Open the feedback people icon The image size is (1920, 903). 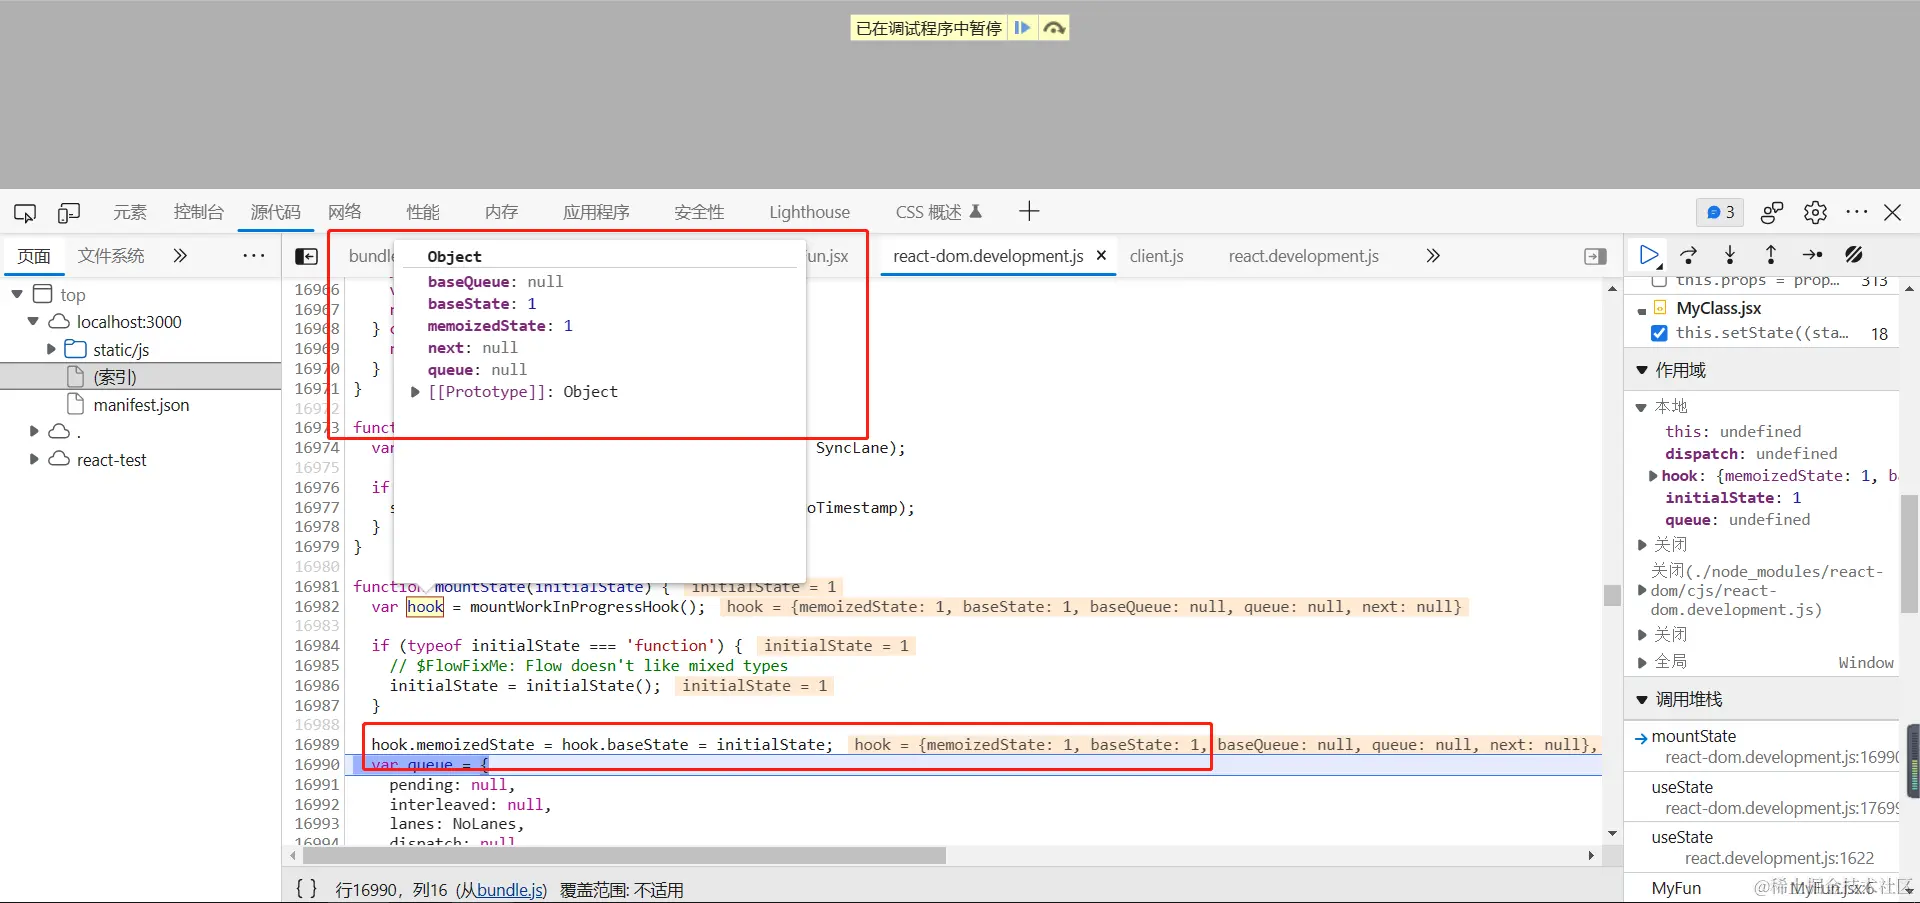(1772, 212)
